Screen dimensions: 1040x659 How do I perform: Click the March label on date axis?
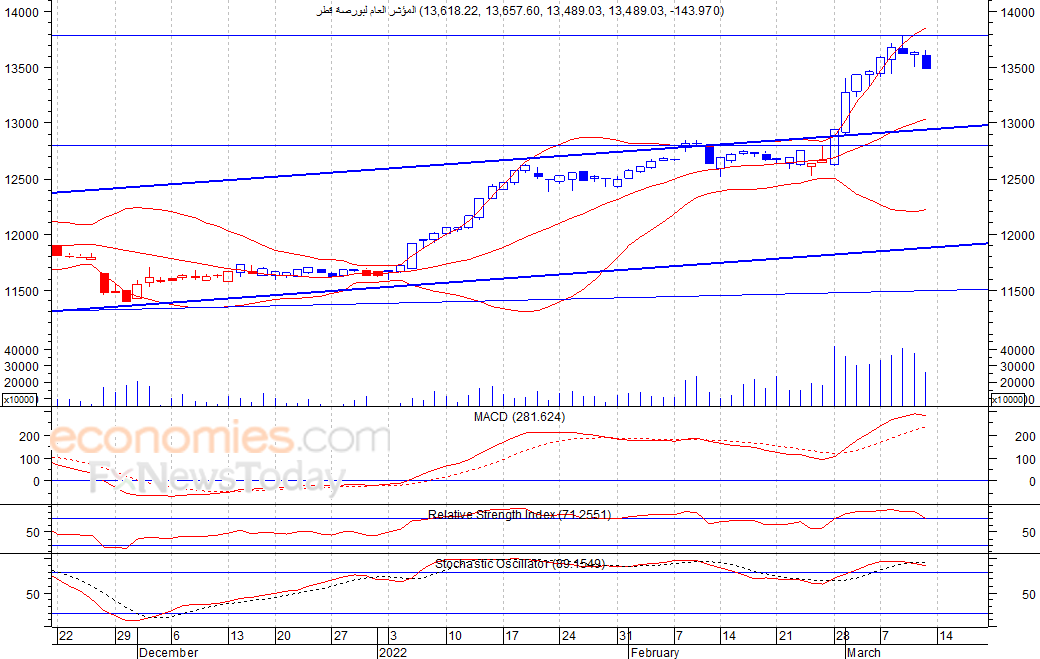[x=863, y=652]
